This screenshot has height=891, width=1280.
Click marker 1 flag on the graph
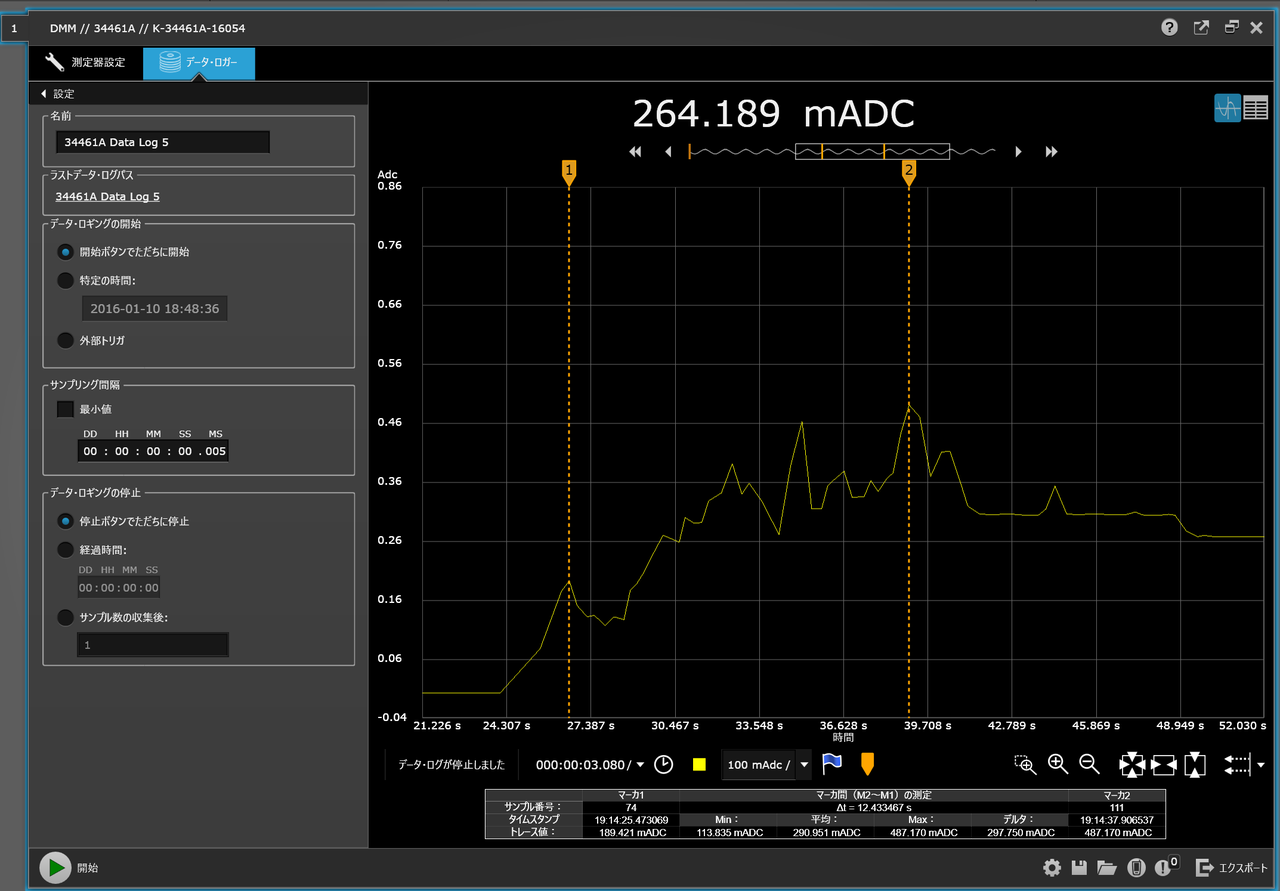click(569, 171)
